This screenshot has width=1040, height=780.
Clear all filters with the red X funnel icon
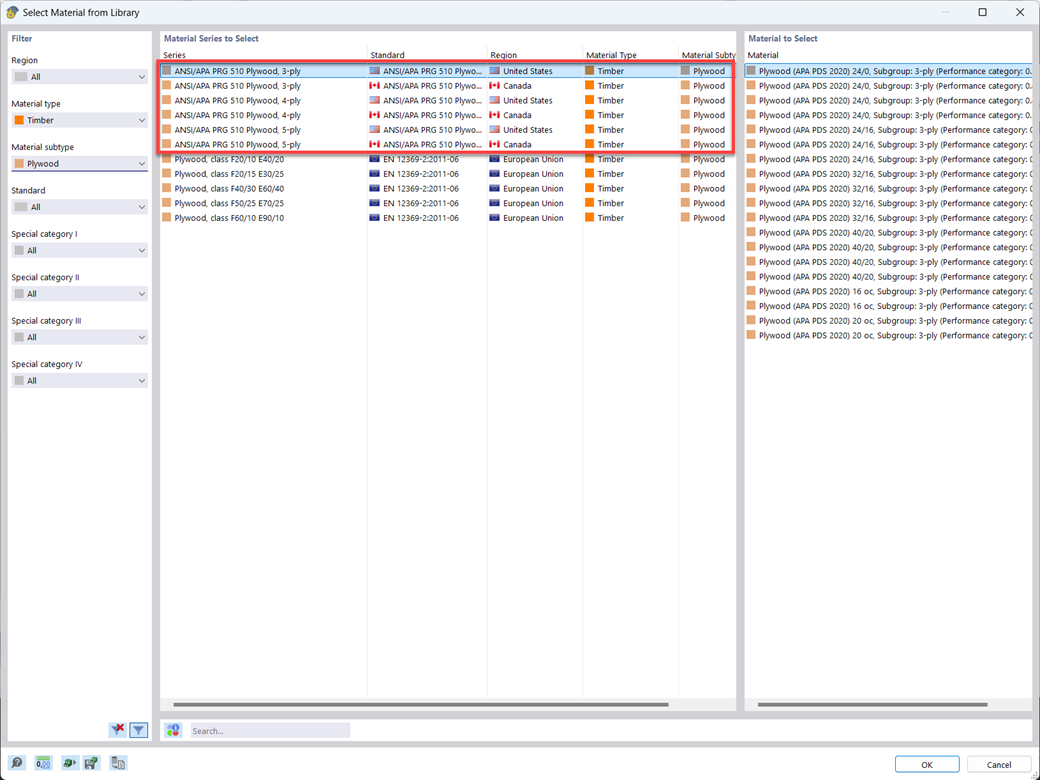coord(117,730)
